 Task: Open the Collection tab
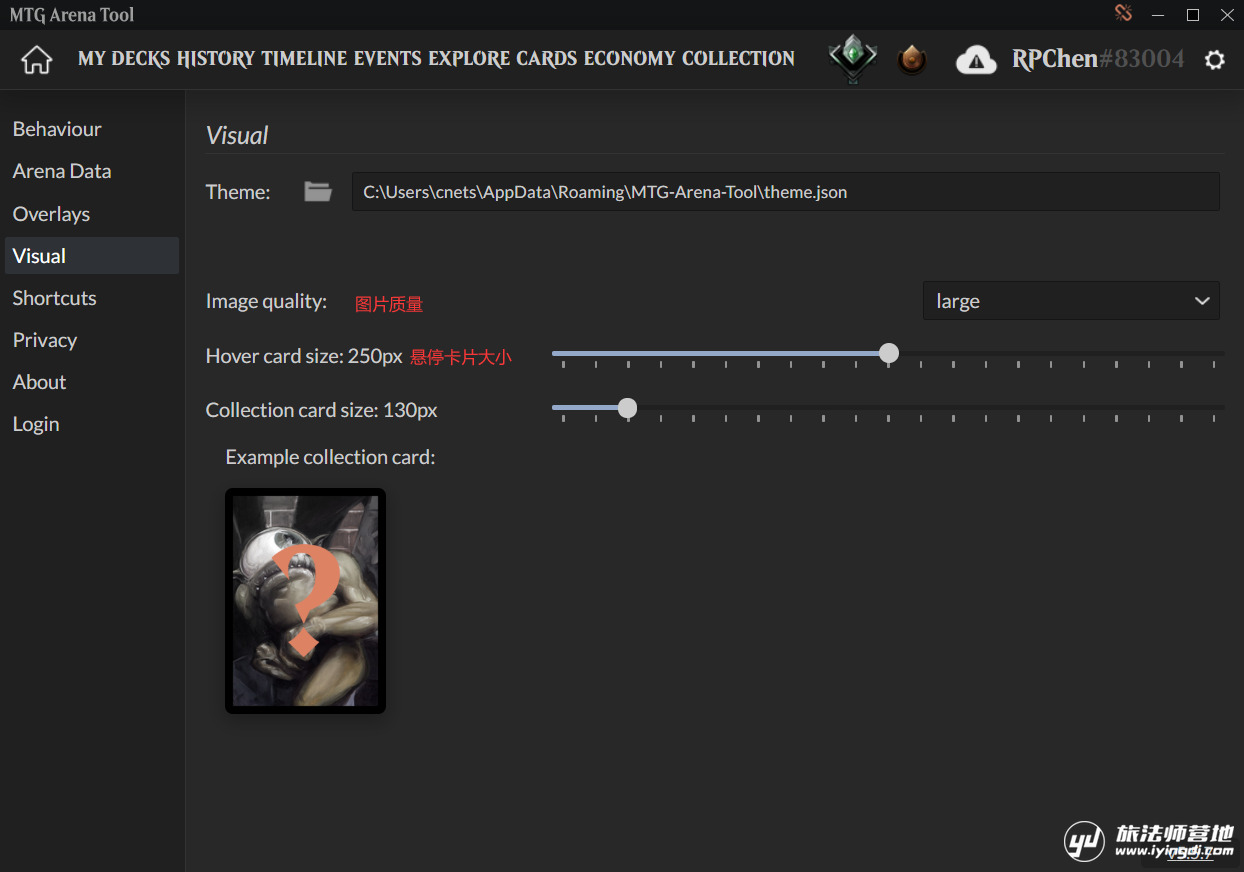[x=738, y=59]
